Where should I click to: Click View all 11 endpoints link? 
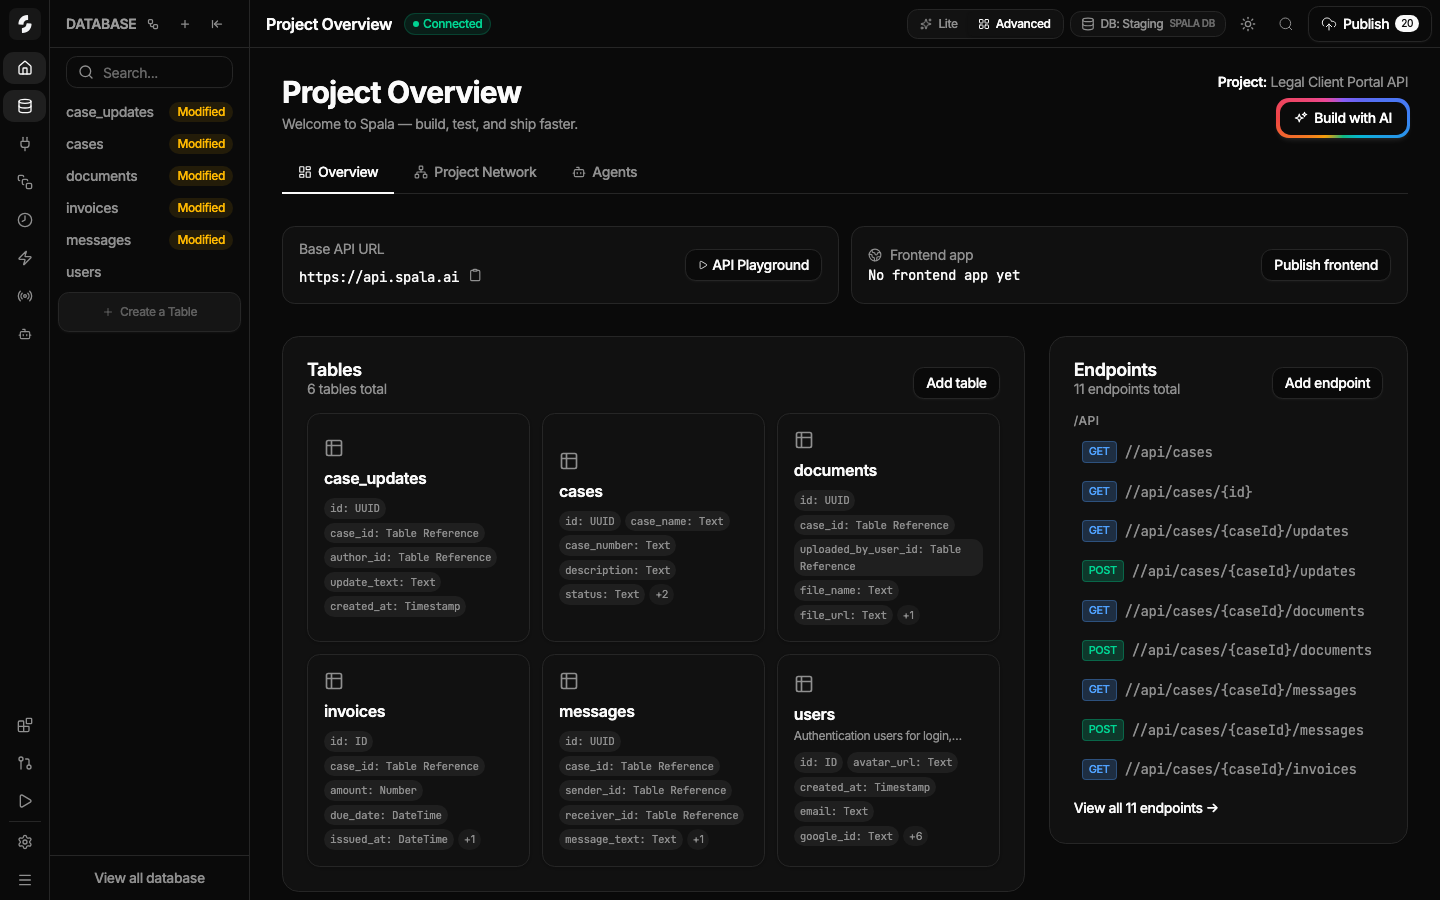1146,808
